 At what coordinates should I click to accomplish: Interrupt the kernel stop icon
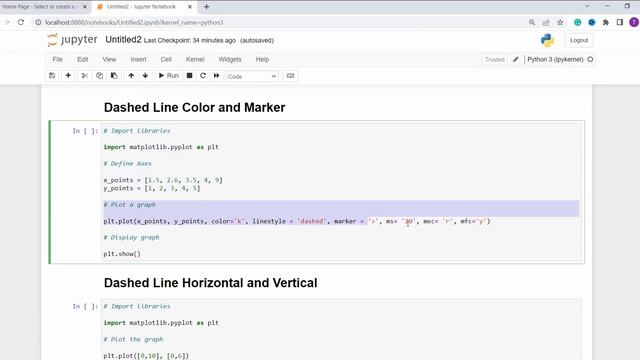tap(189, 76)
